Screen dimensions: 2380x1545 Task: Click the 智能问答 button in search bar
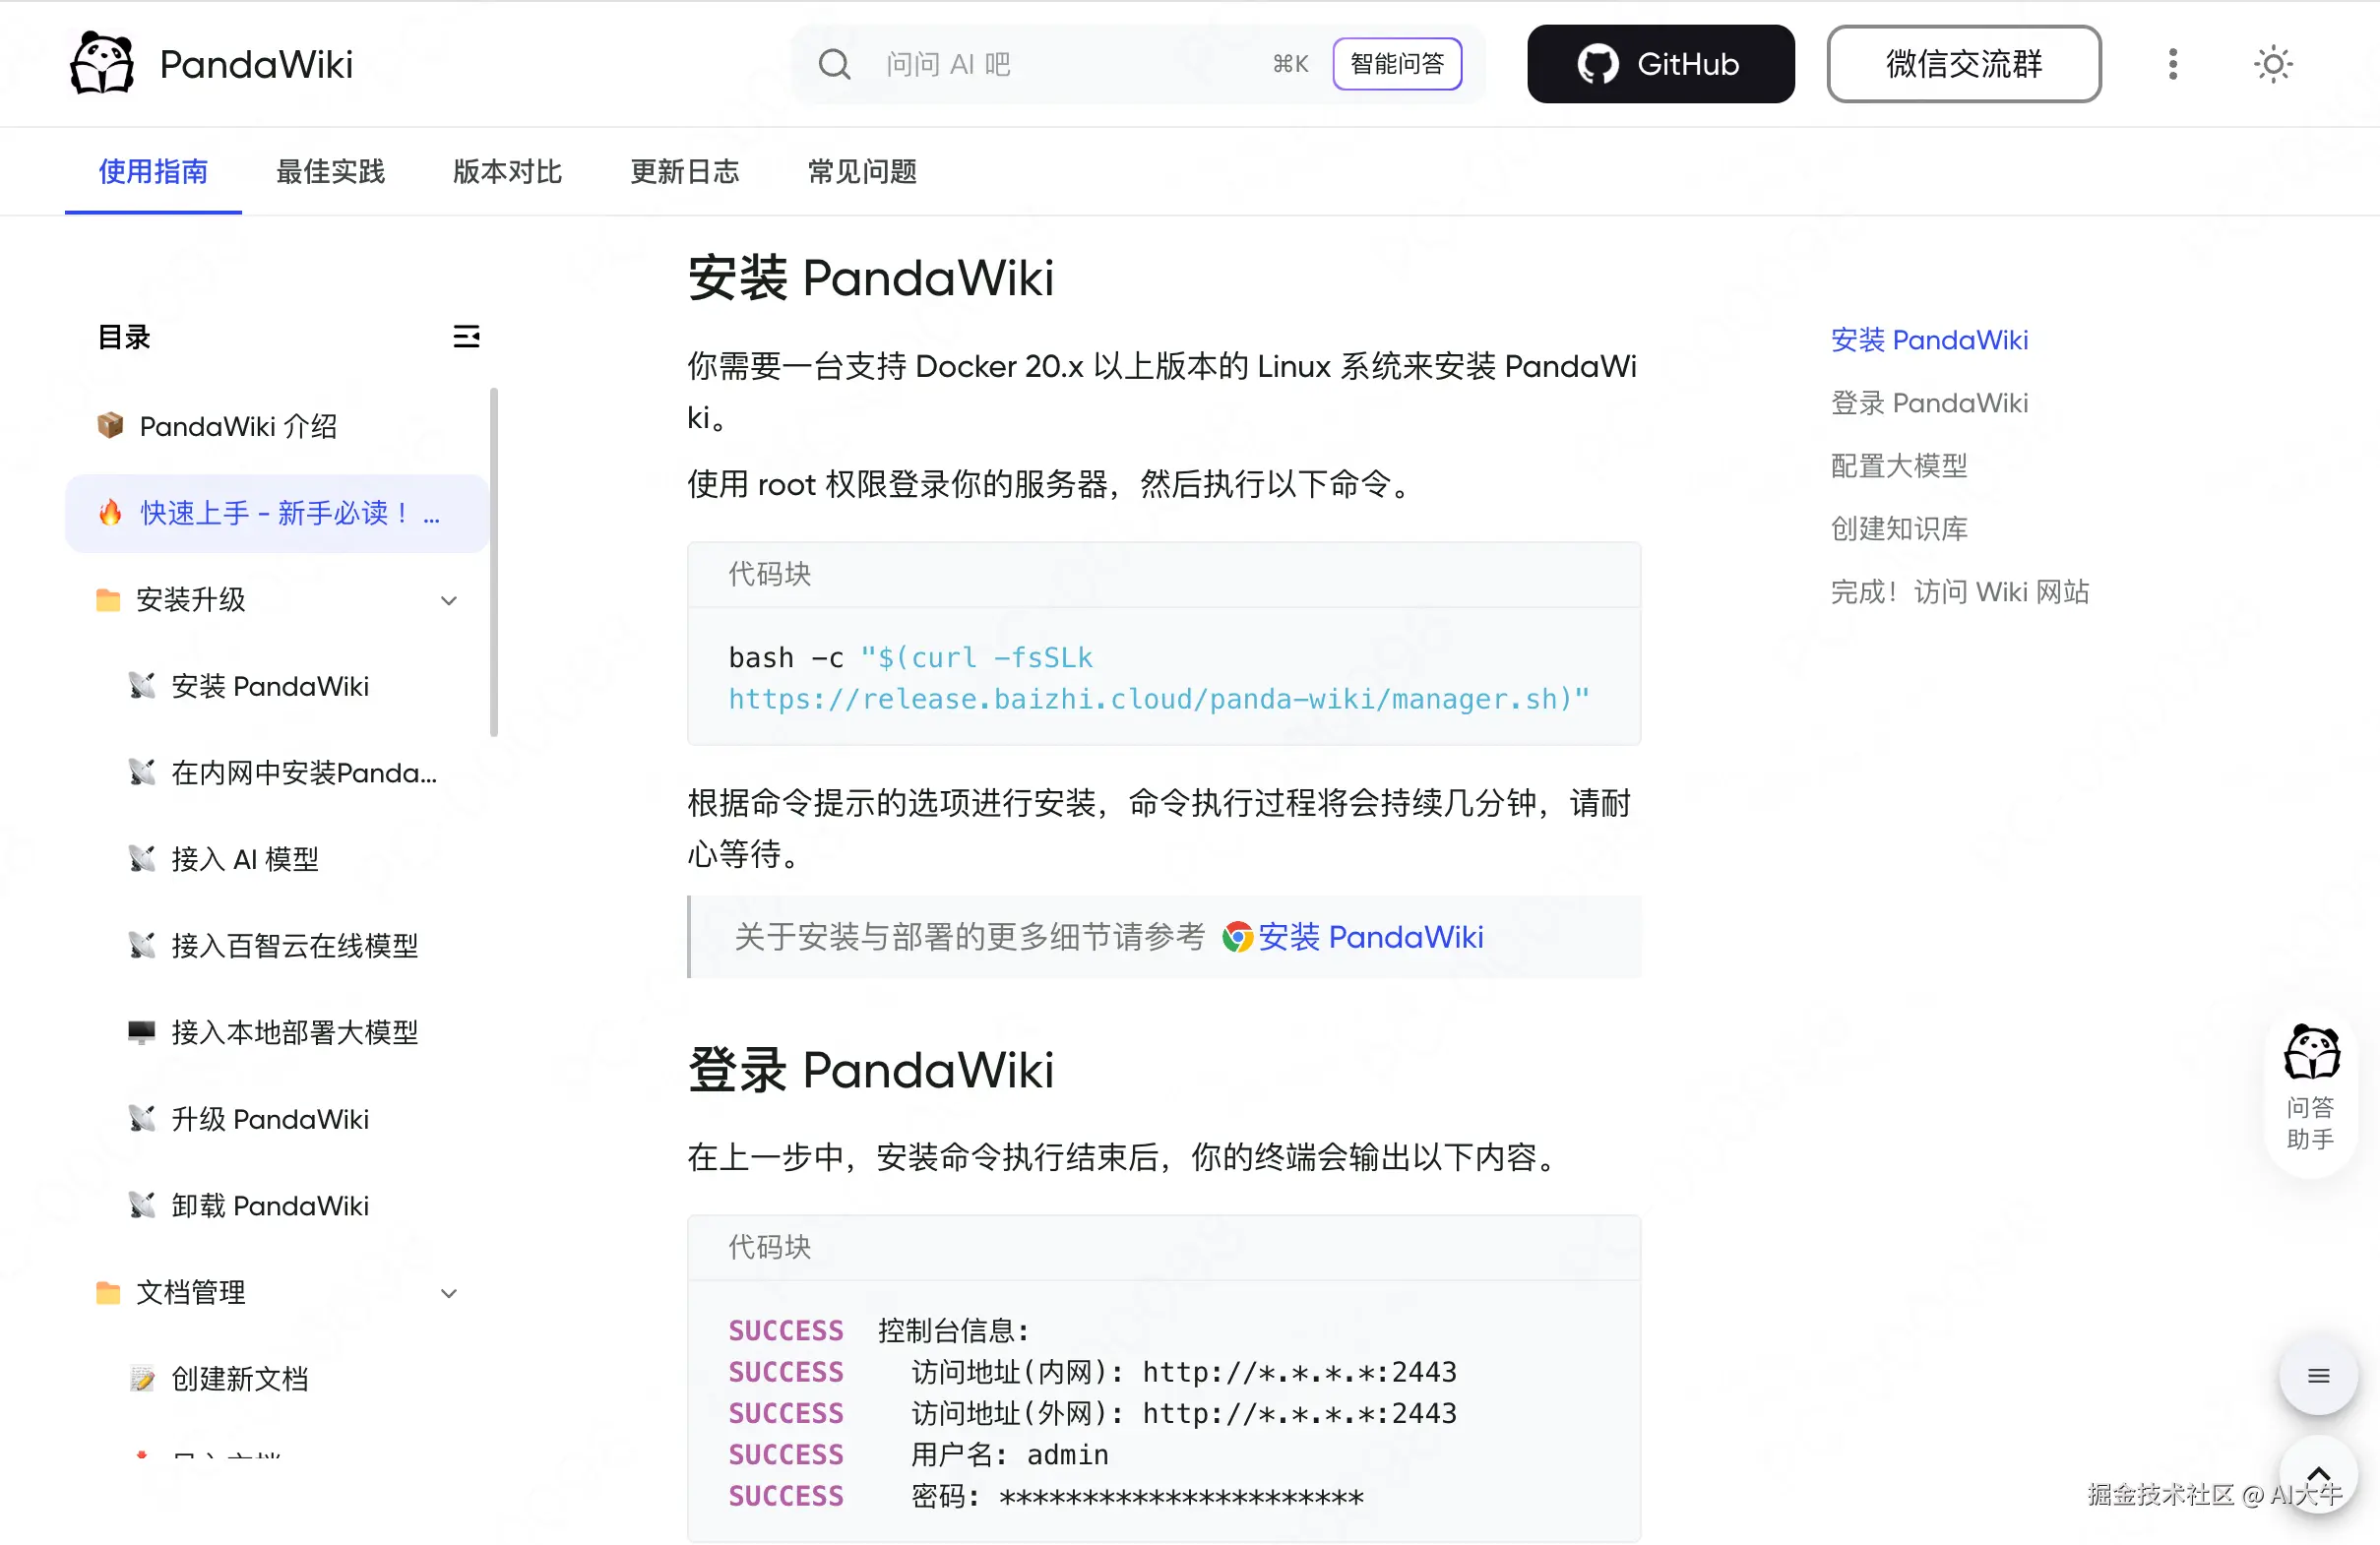click(1397, 64)
